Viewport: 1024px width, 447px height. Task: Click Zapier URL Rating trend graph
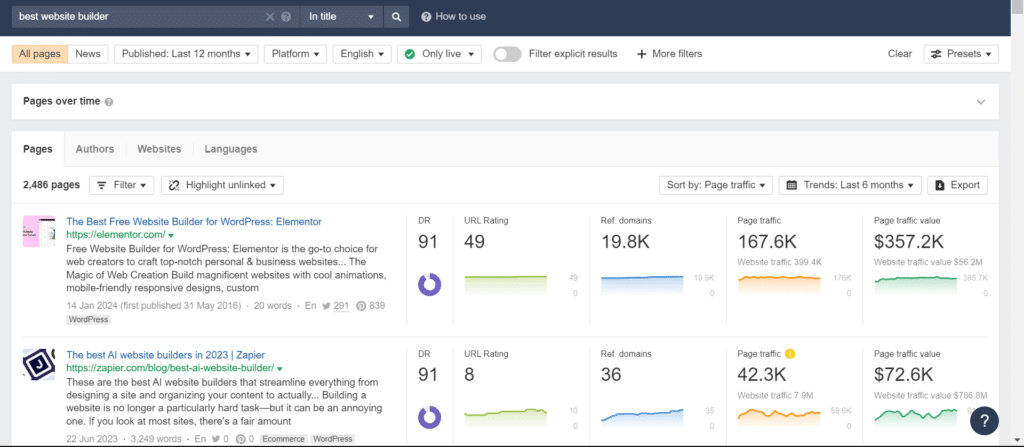click(x=505, y=418)
